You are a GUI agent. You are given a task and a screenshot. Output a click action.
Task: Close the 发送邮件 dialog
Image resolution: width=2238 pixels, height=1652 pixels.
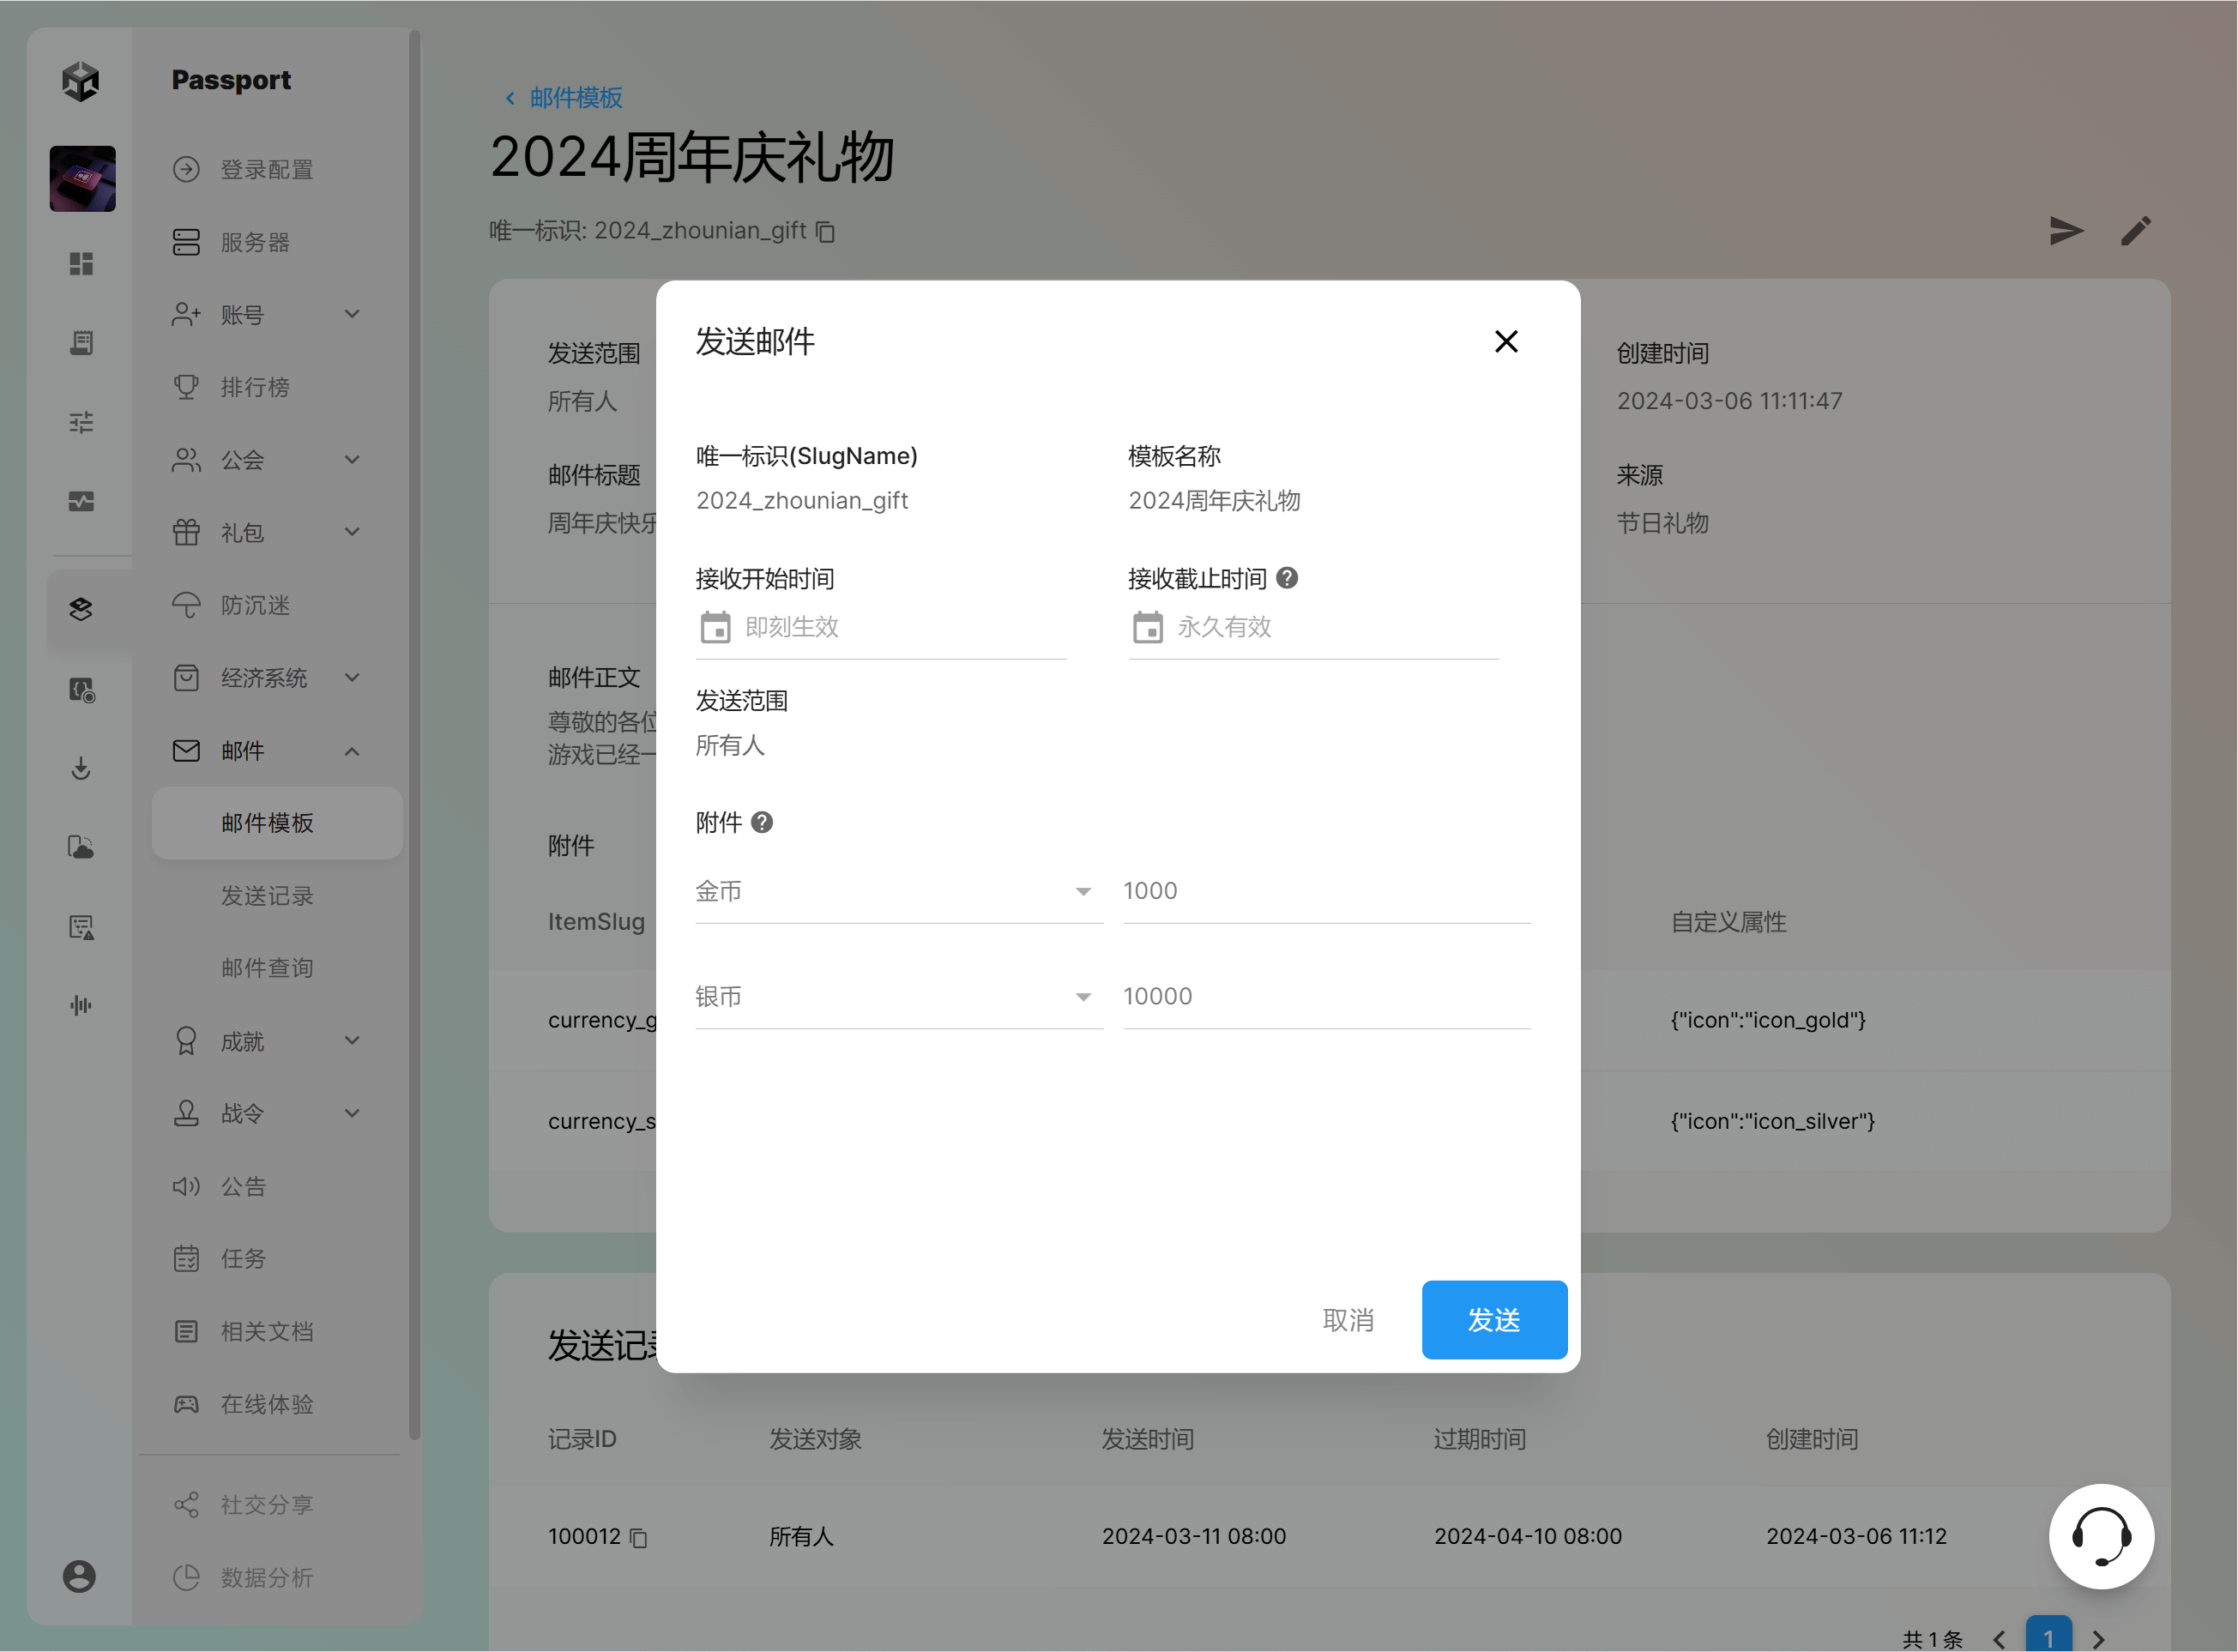pos(1505,342)
